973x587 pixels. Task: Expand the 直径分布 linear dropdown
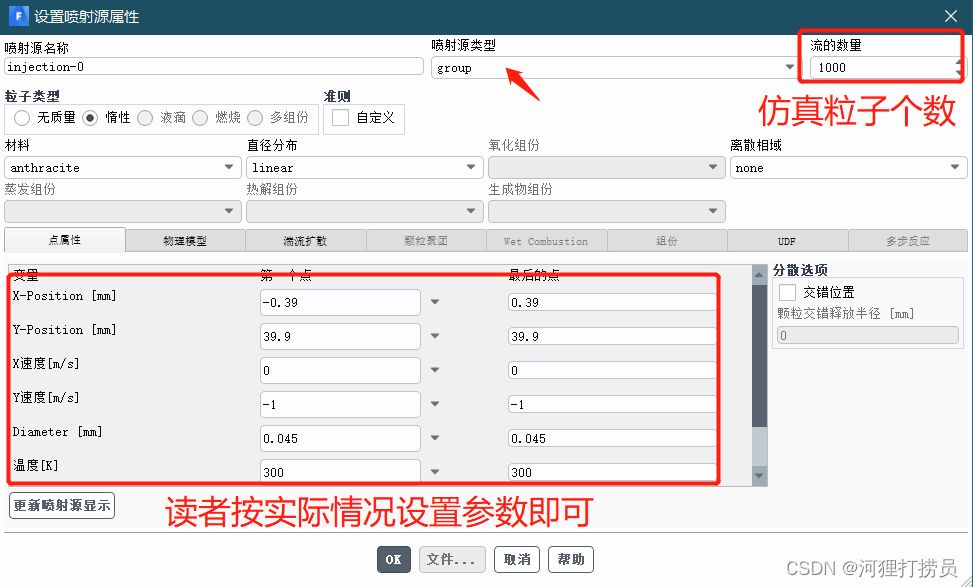click(364, 168)
